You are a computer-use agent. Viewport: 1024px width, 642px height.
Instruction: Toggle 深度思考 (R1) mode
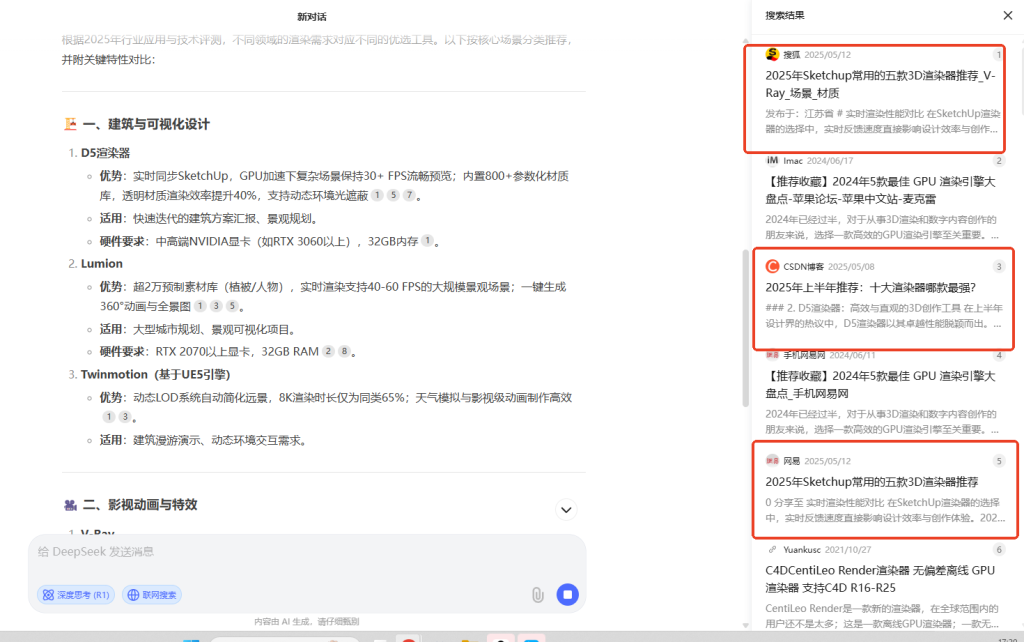click(x=76, y=594)
